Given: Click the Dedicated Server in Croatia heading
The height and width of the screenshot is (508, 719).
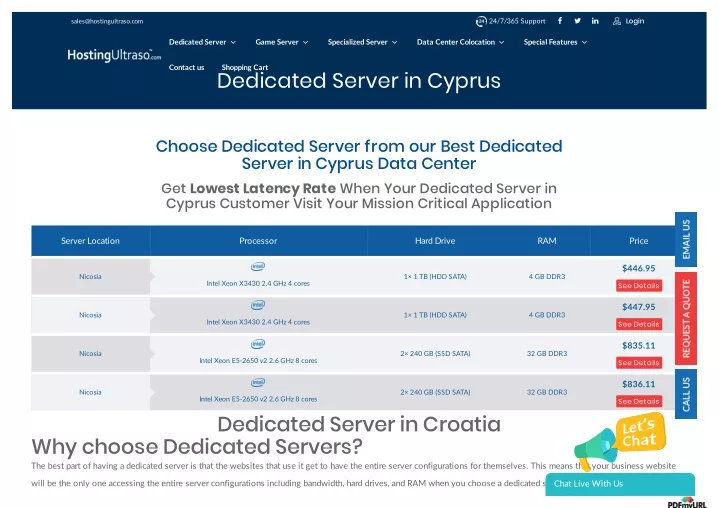Looking at the screenshot, I should pos(359,424).
